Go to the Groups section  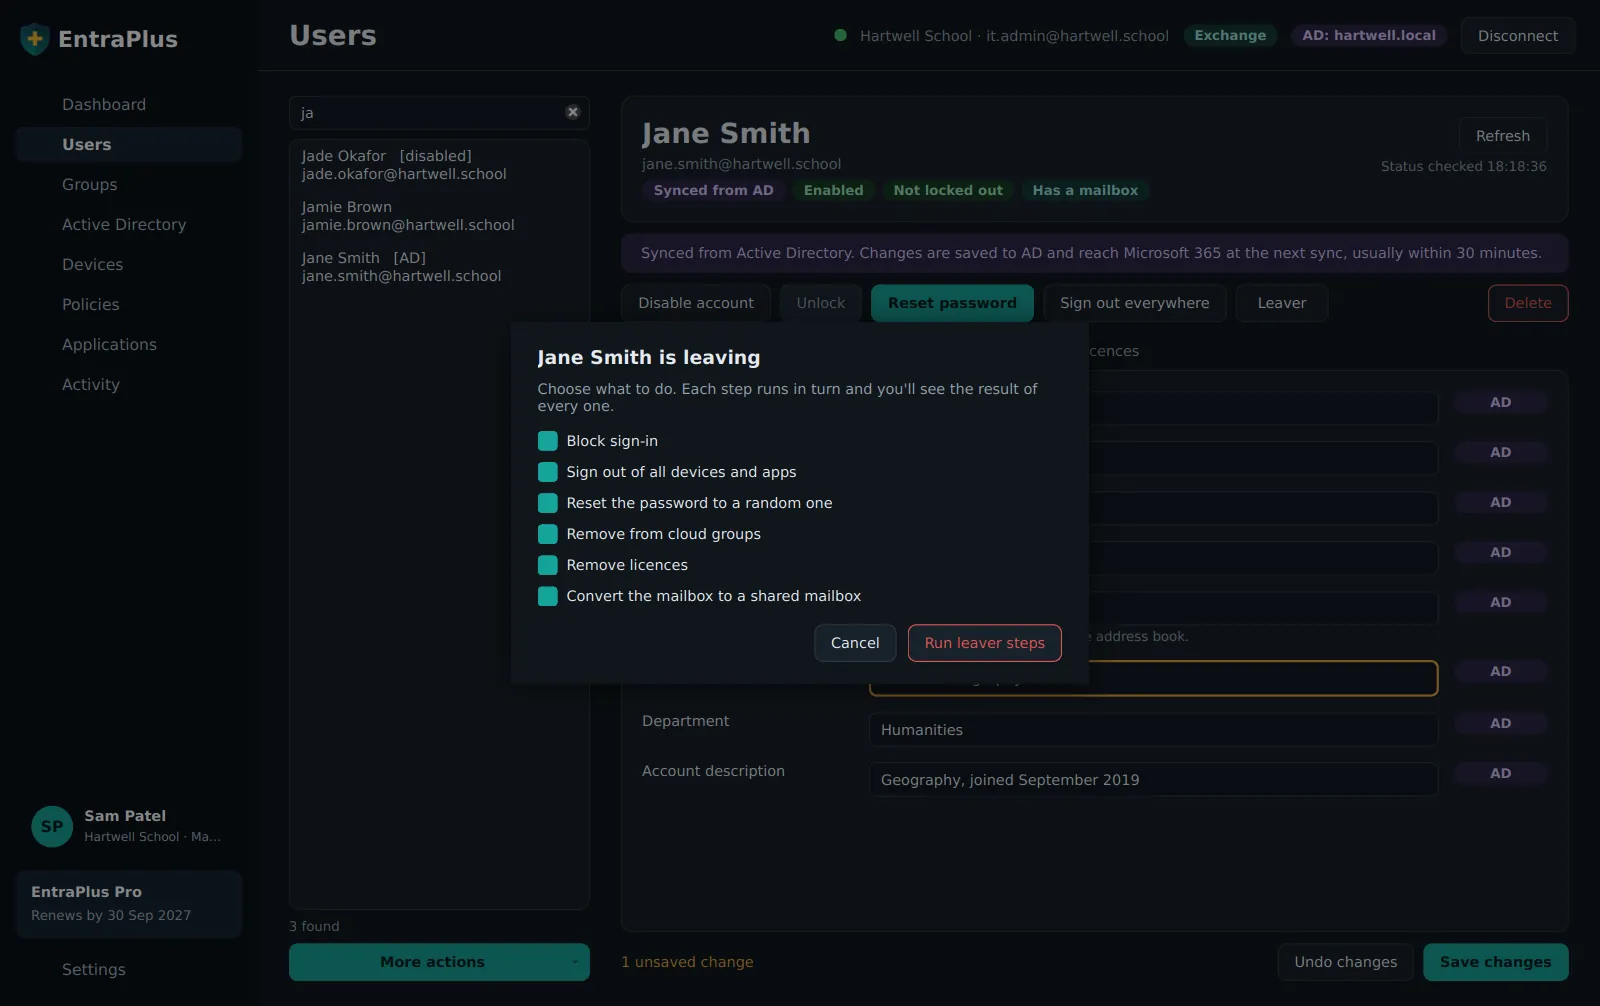[128, 185]
